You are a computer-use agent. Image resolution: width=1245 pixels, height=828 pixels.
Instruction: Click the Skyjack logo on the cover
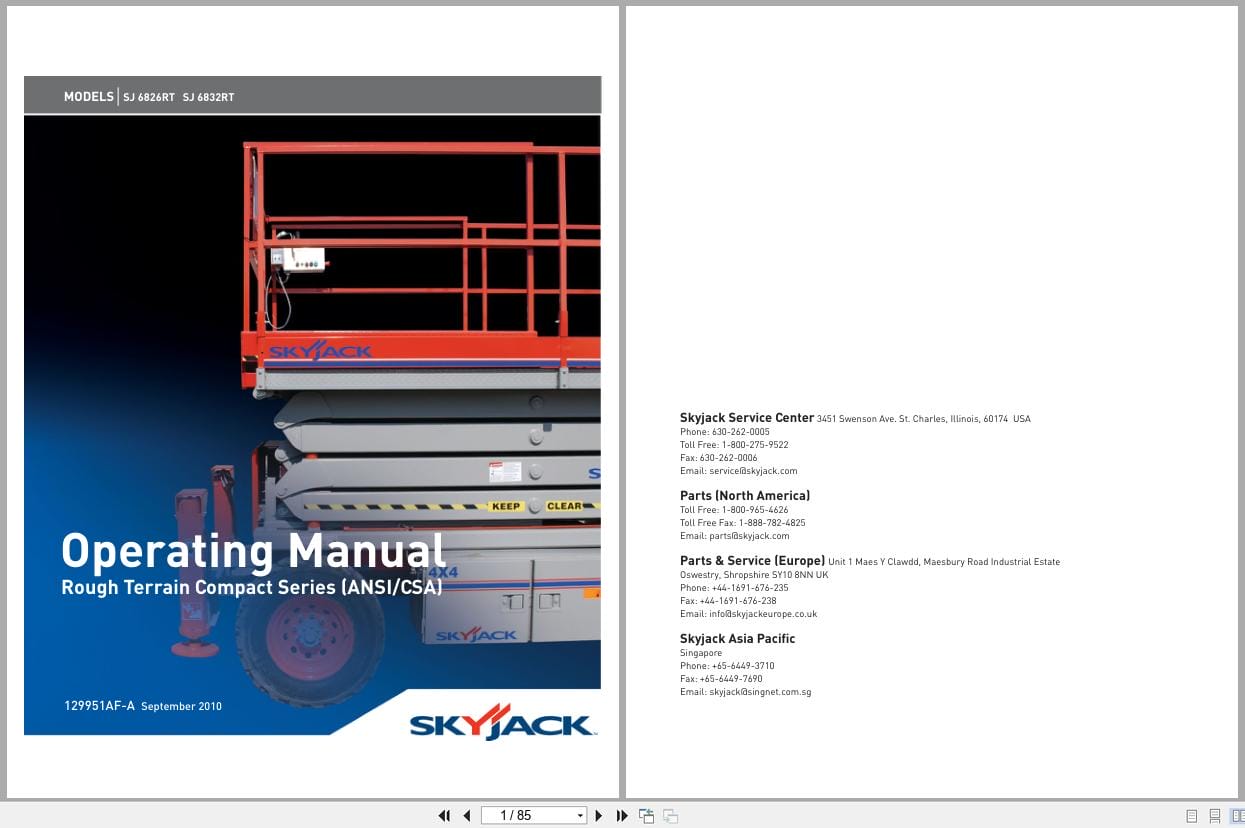(500, 724)
